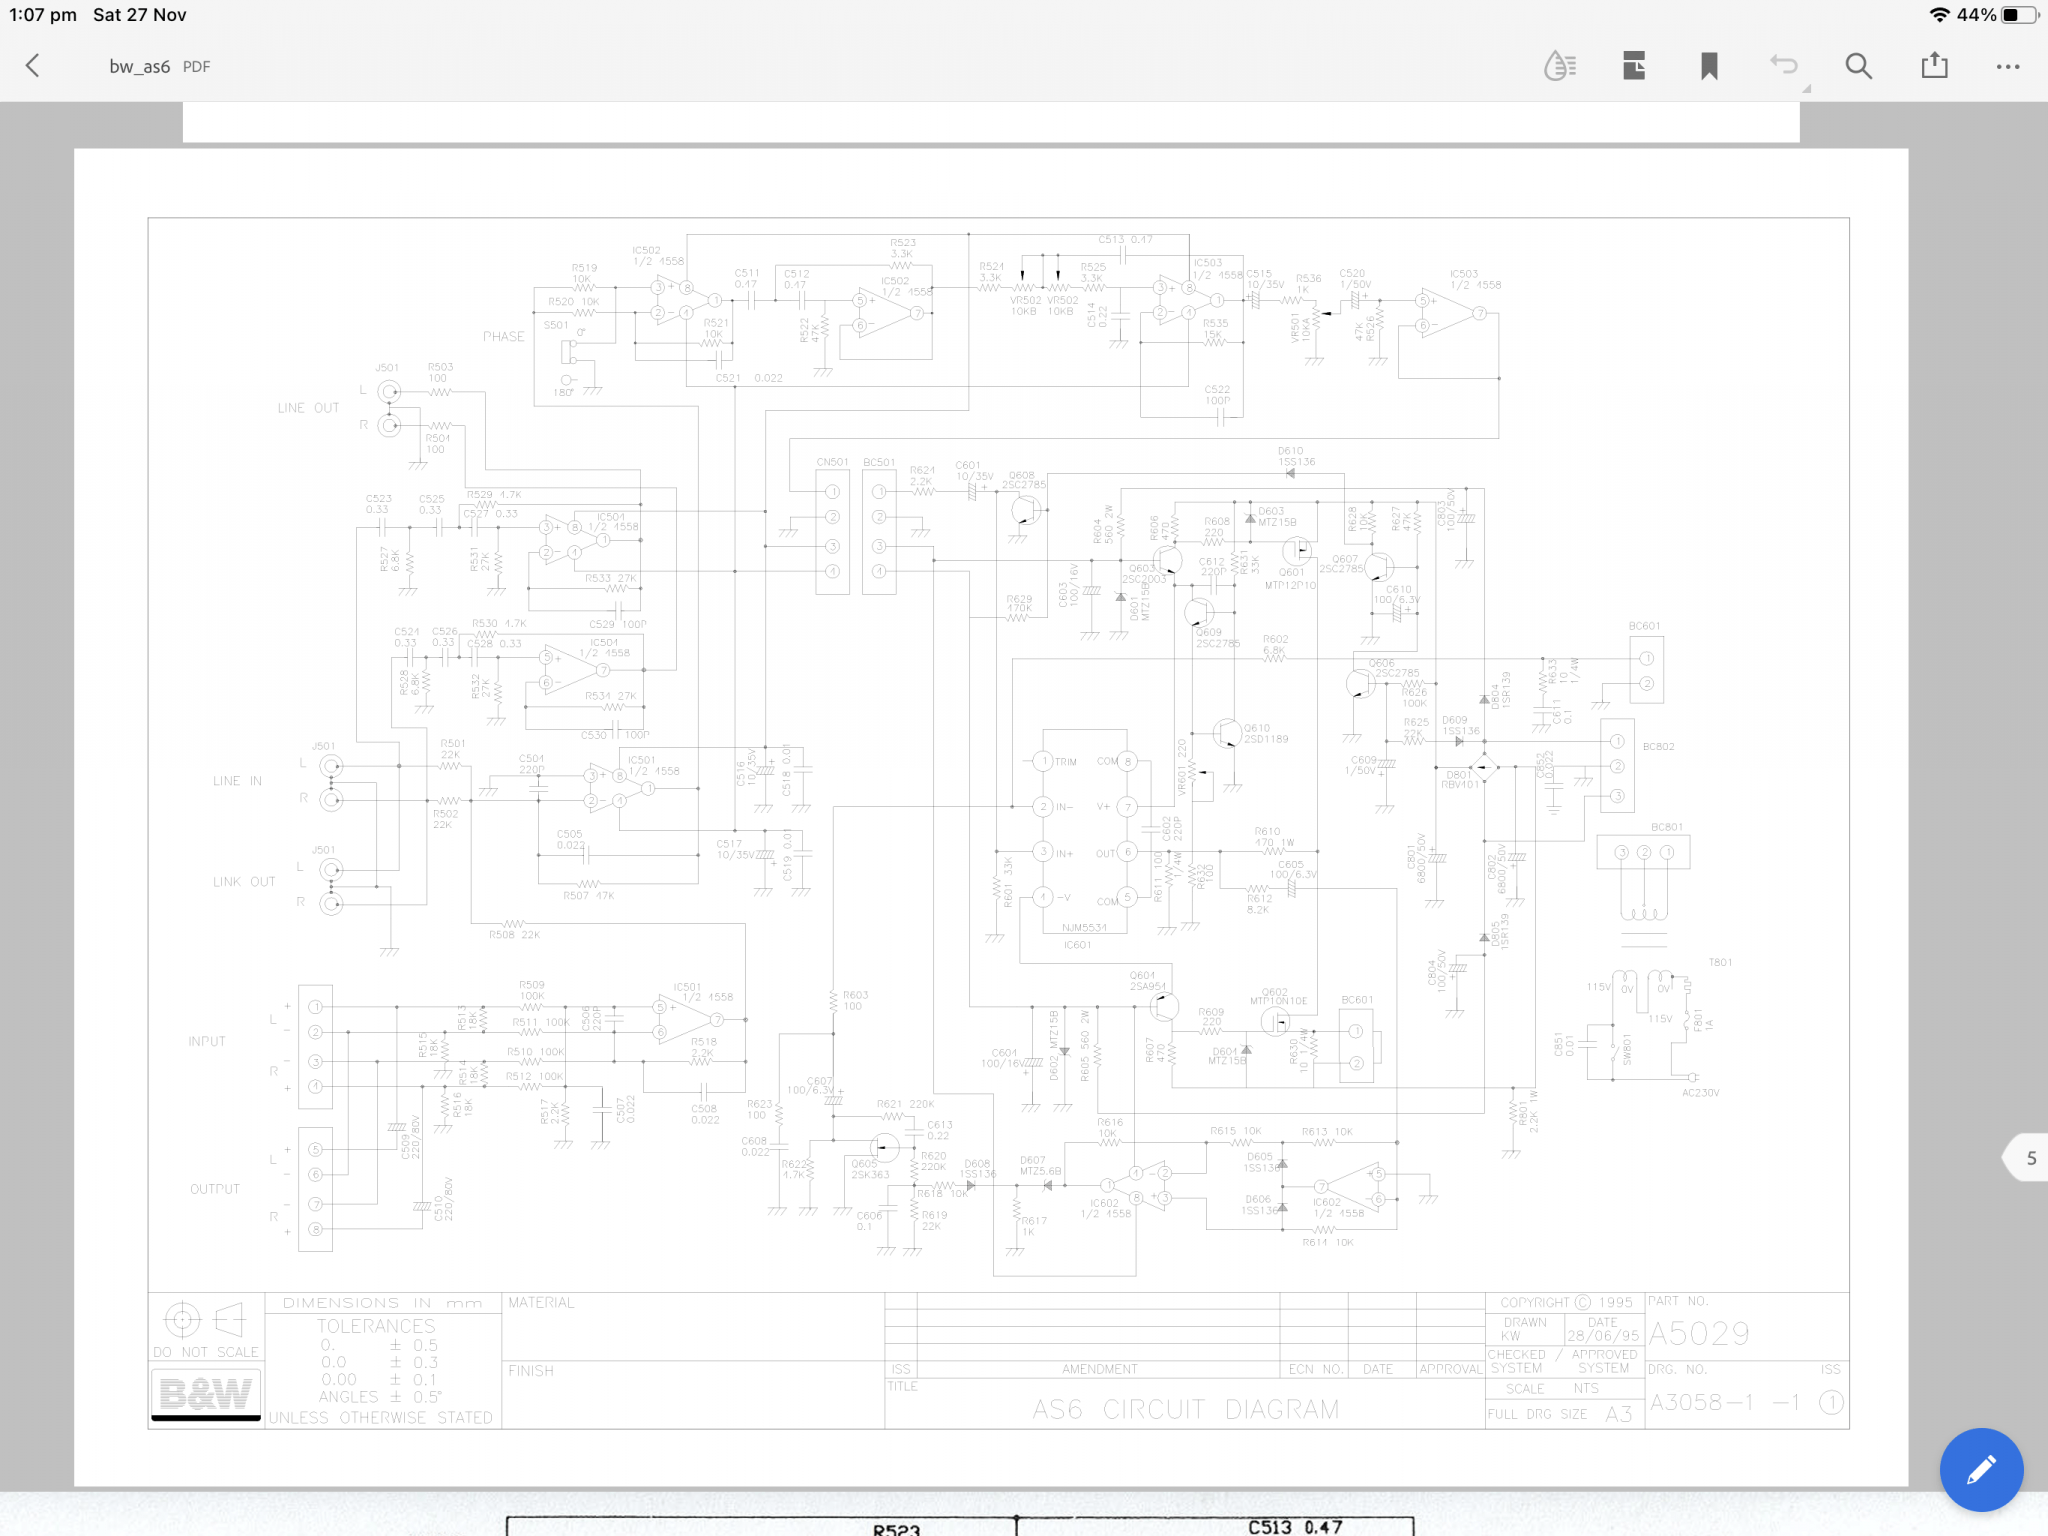
Task: Tap the B&W logo in title block
Action: [x=206, y=1393]
